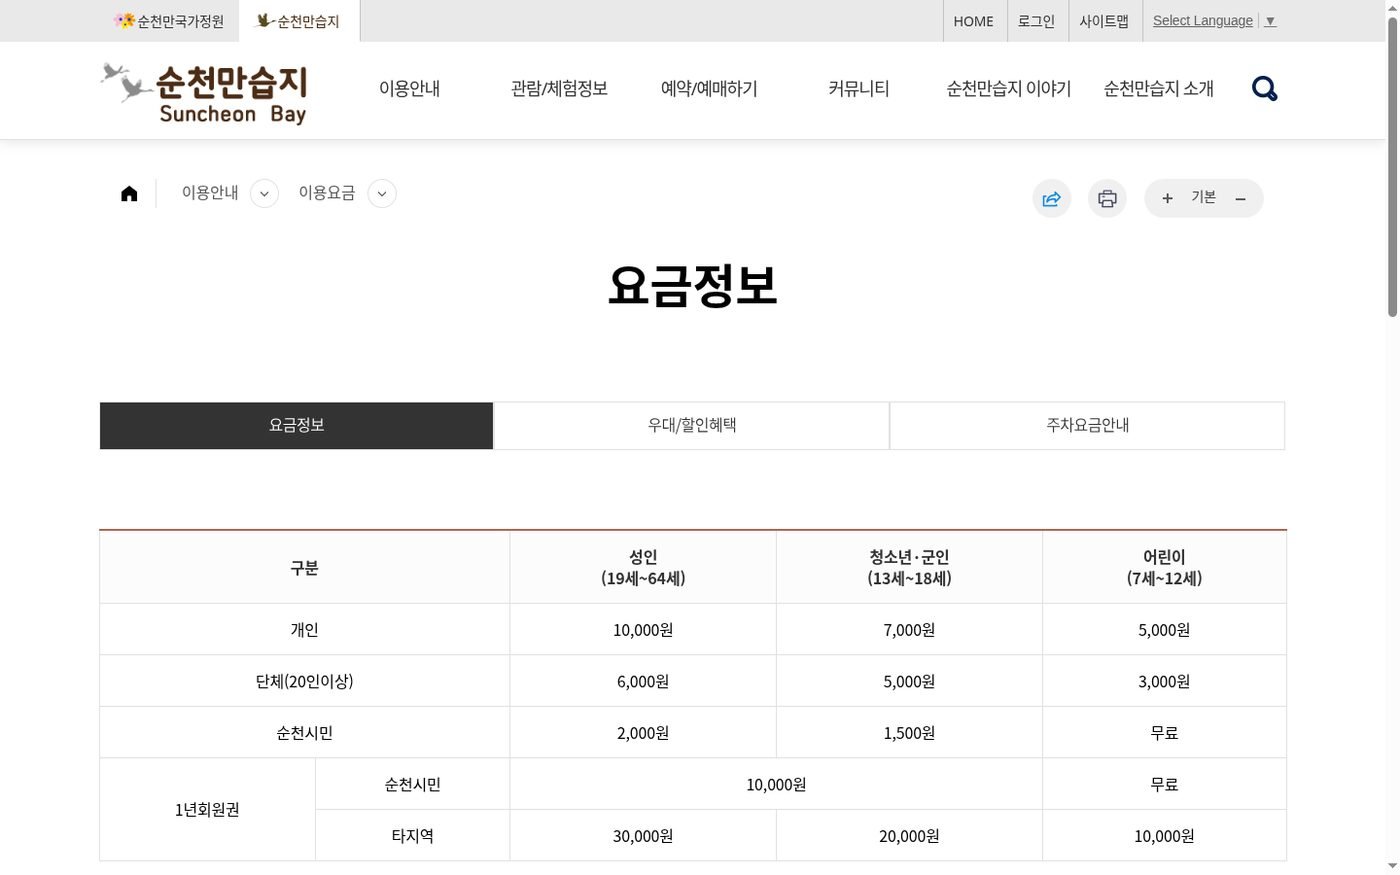1400x875 pixels.
Task: Open 순천만습지 소개 menu
Action: [1159, 89]
